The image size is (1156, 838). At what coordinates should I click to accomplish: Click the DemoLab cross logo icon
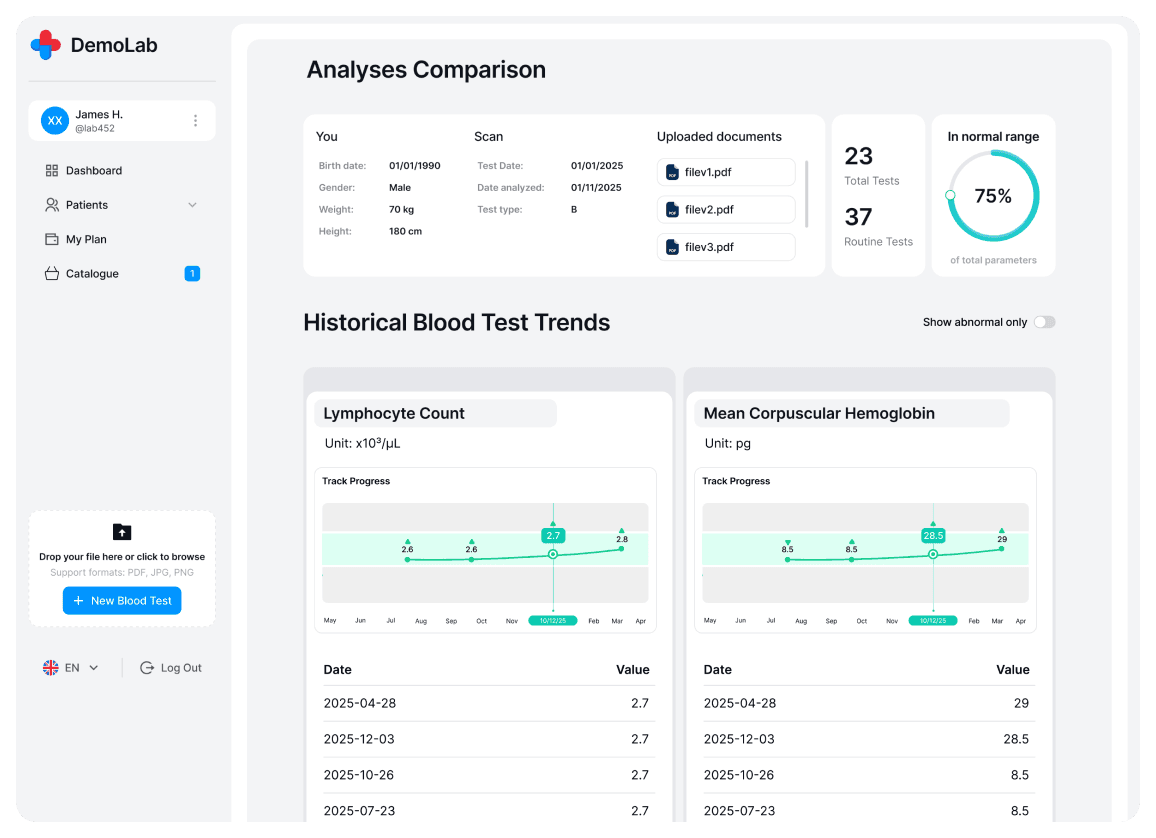click(x=46, y=45)
